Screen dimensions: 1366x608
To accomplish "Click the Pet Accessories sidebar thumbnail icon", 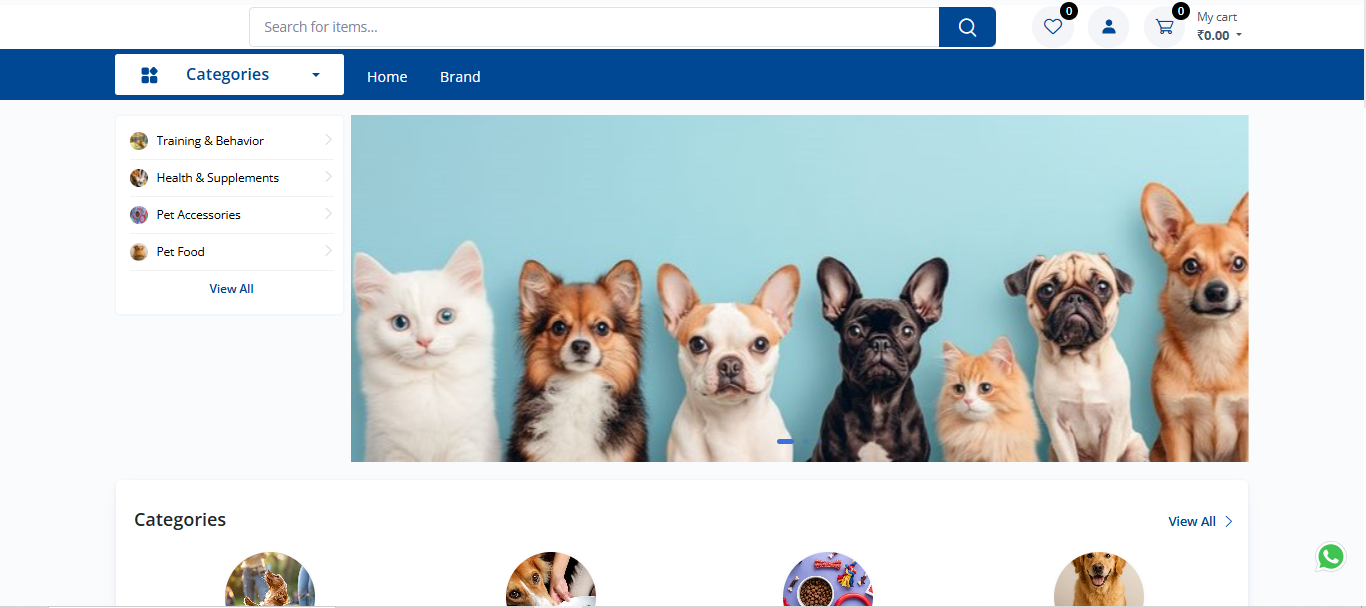I will point(139,215).
